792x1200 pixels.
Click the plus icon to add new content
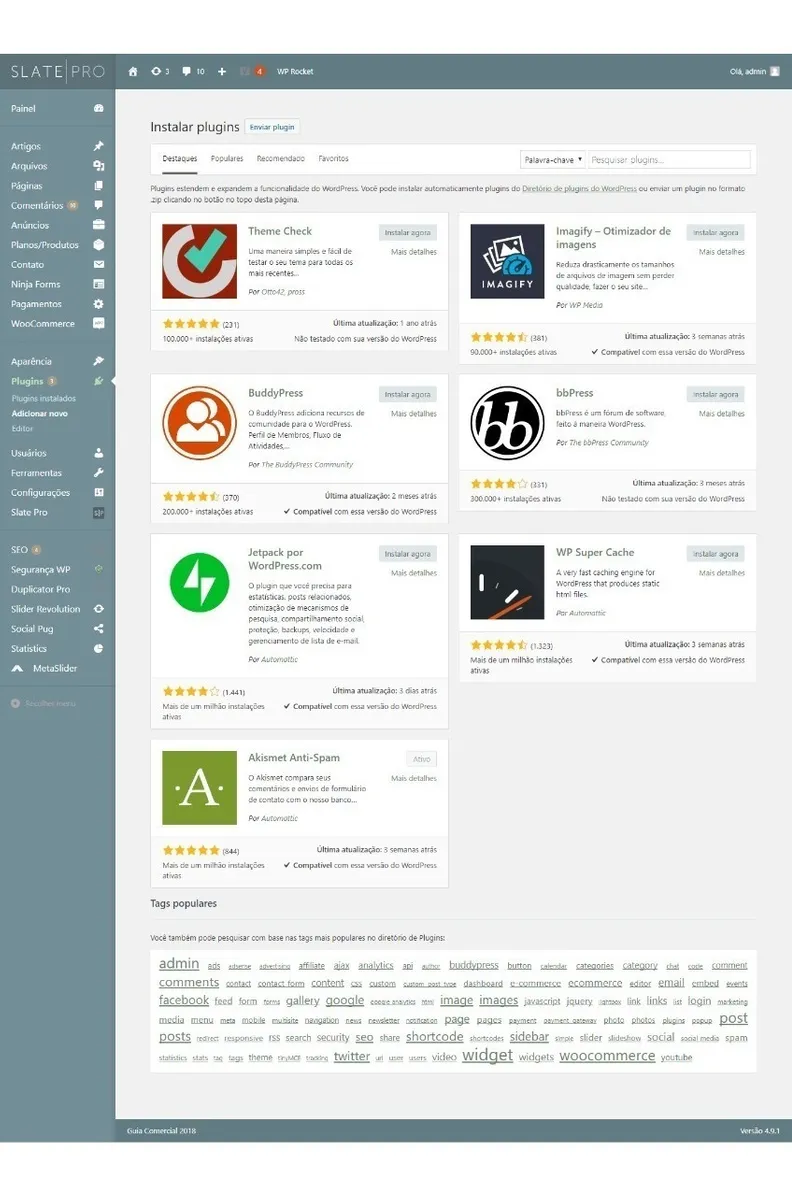tap(222, 72)
